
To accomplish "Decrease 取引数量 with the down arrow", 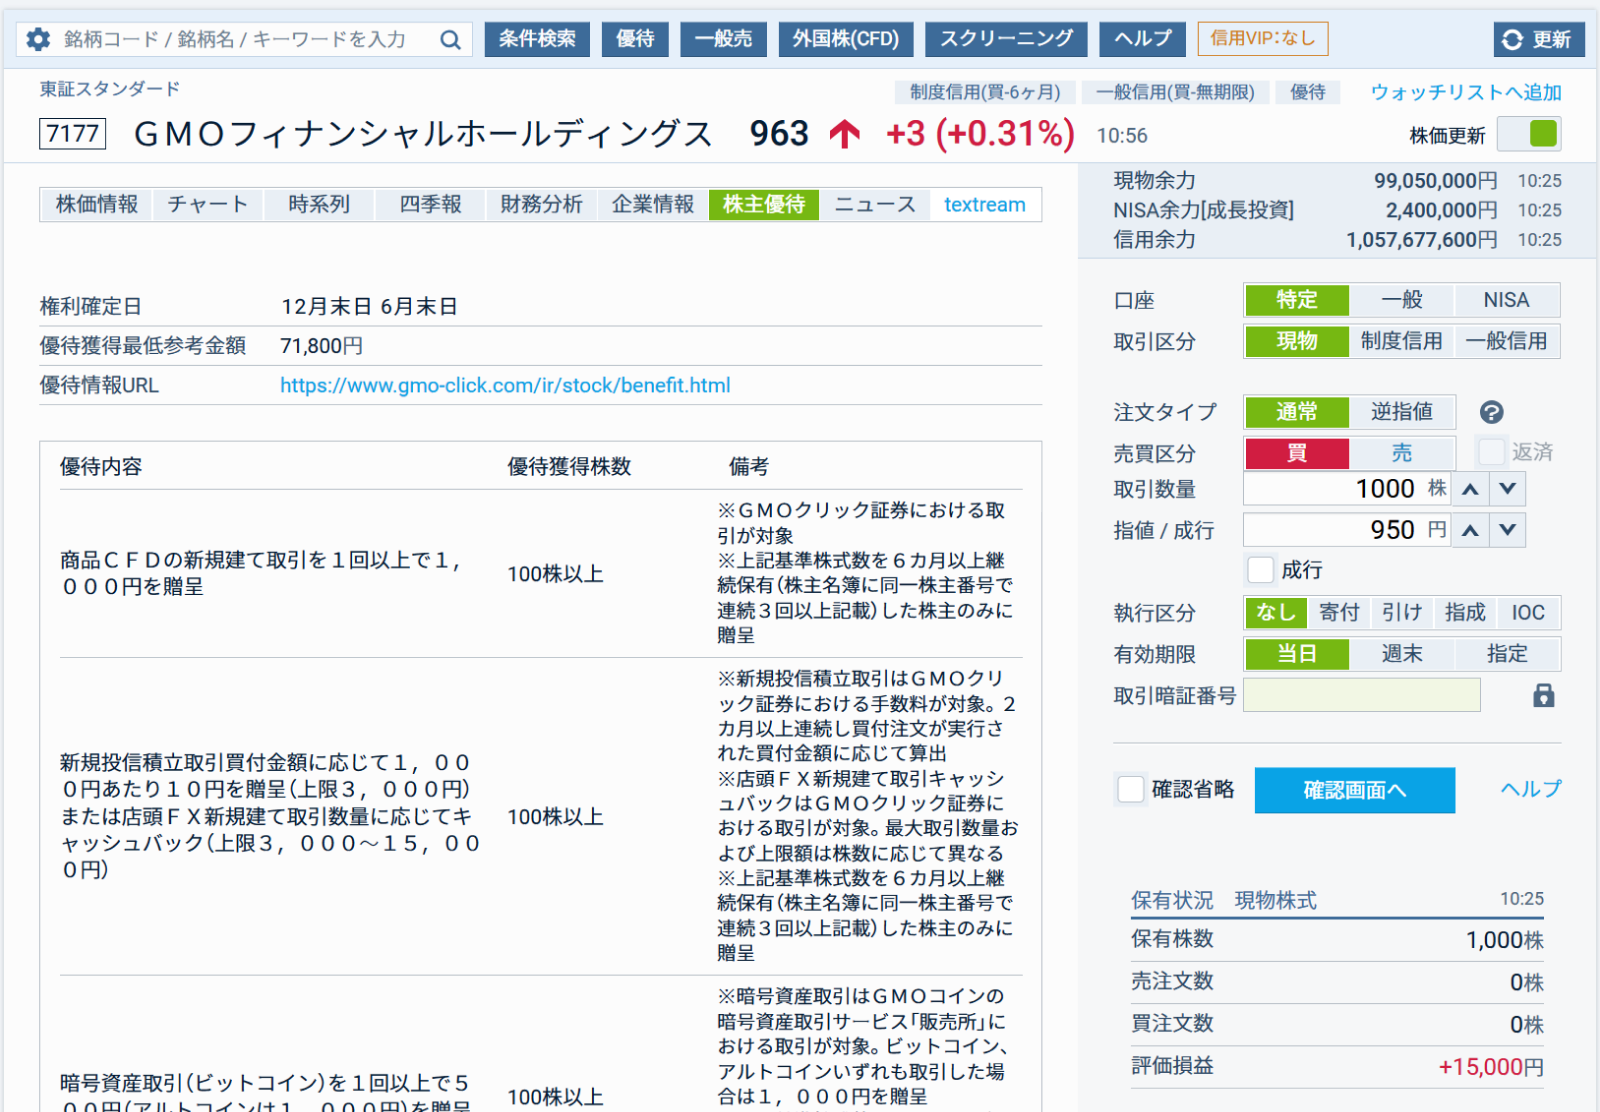I will (1508, 489).
